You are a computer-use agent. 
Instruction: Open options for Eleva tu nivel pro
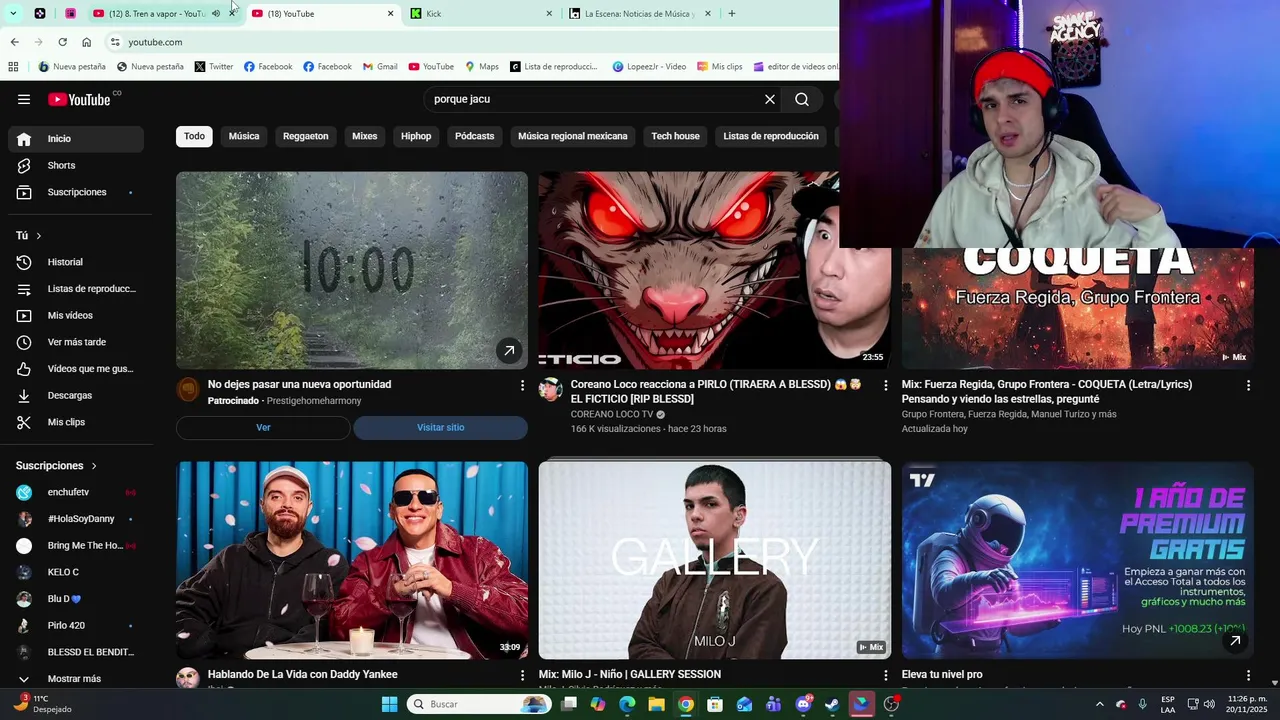(1248, 675)
